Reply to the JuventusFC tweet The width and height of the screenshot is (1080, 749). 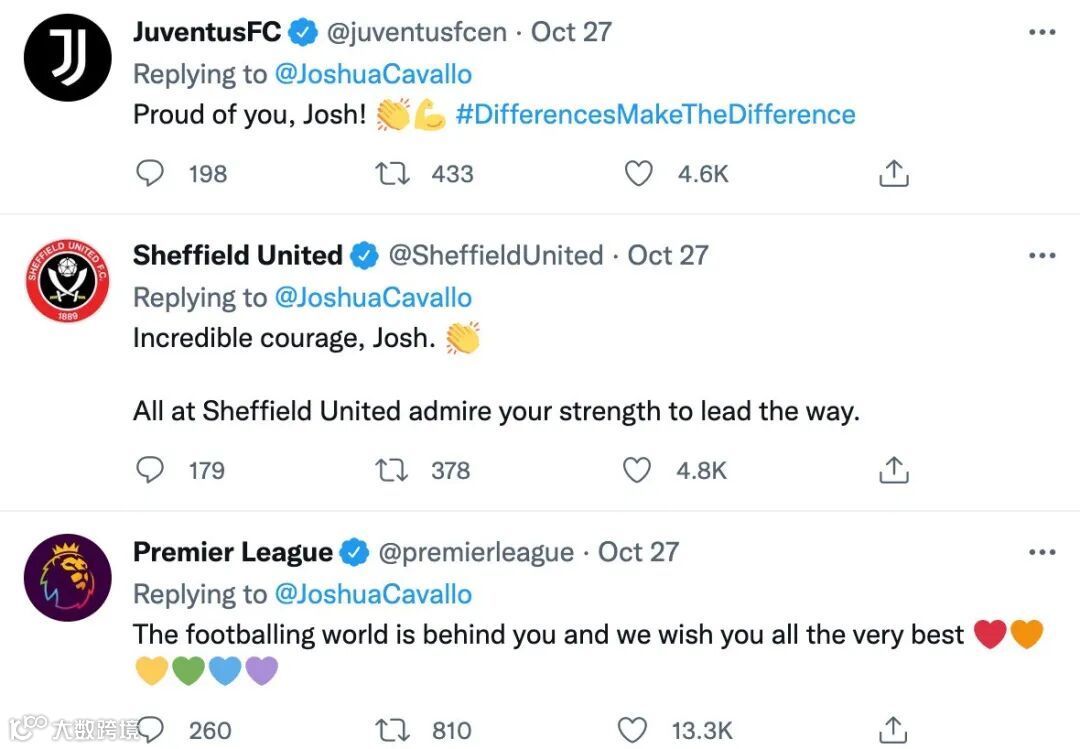tap(150, 174)
